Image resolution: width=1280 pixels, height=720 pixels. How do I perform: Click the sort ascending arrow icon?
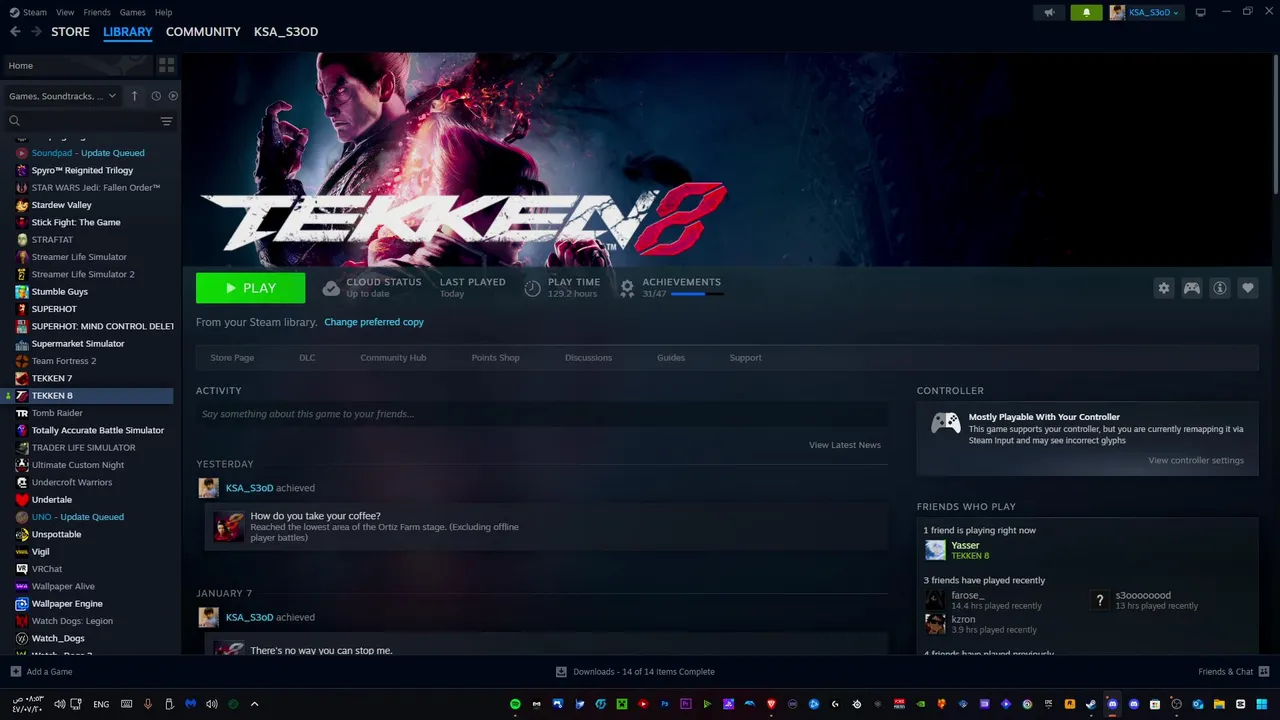pos(135,96)
